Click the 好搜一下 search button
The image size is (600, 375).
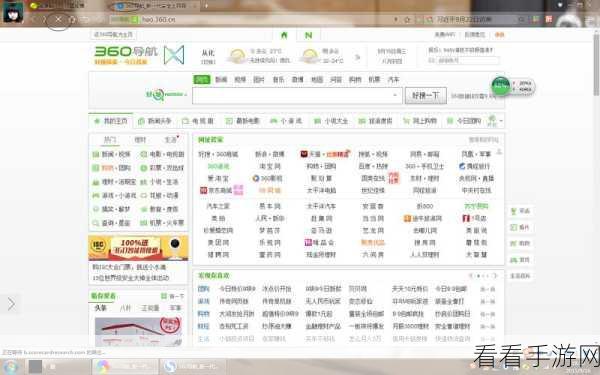(x=426, y=95)
